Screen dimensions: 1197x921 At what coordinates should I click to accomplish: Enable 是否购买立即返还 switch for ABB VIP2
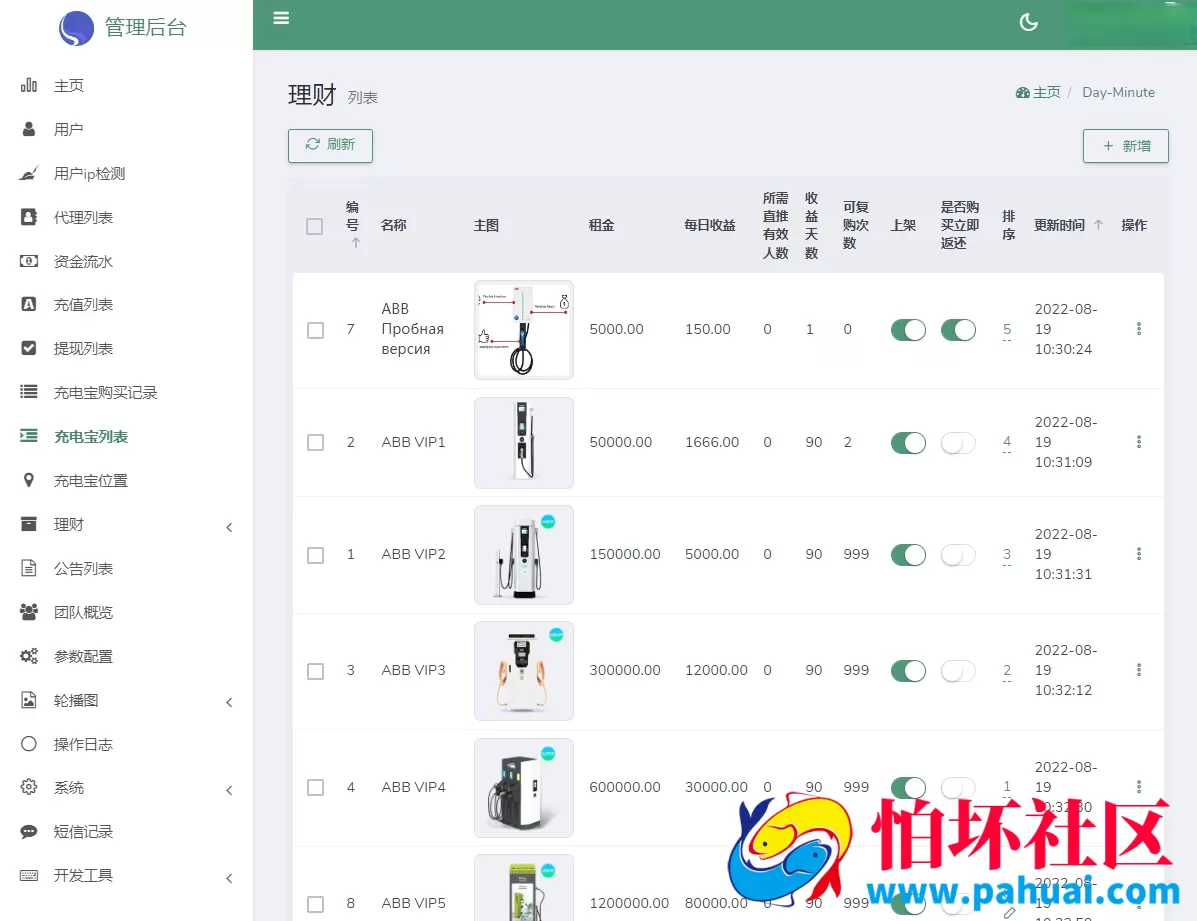[x=958, y=555]
